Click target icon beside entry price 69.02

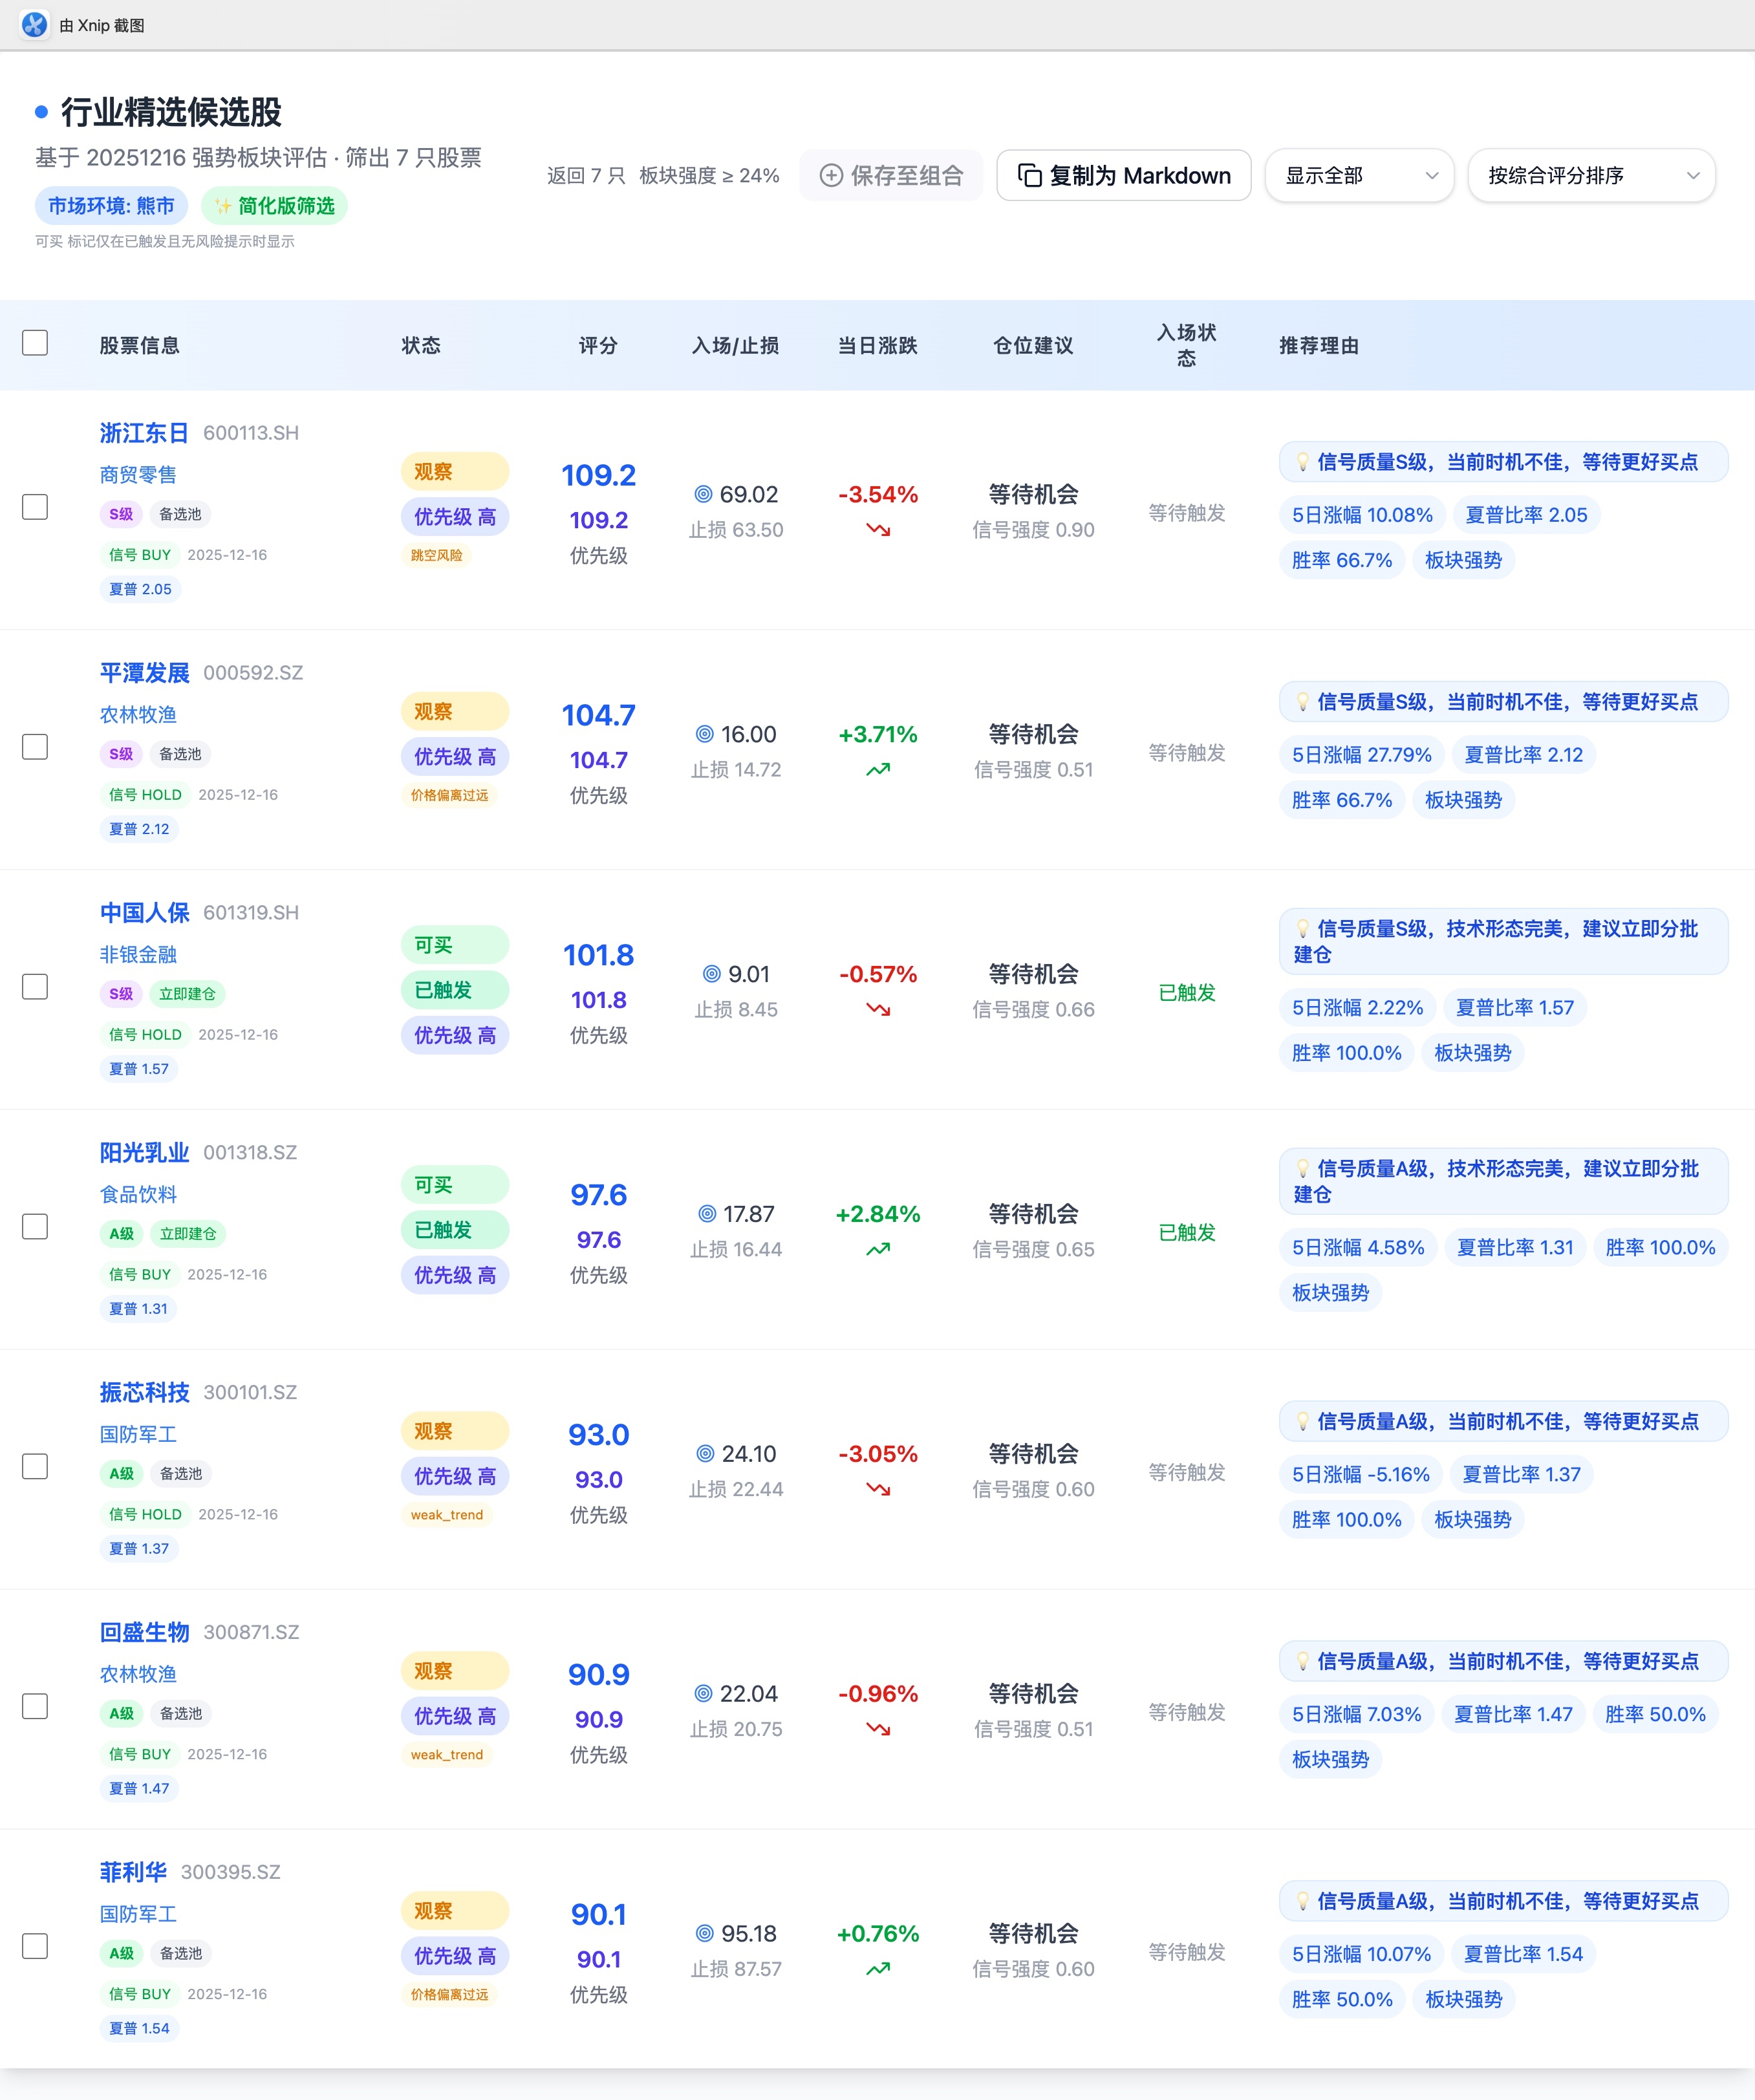tap(703, 494)
